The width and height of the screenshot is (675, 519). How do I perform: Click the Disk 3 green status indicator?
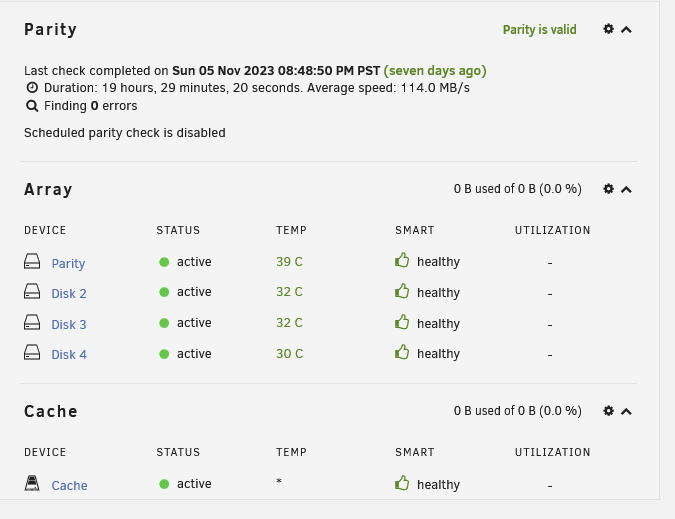point(164,323)
